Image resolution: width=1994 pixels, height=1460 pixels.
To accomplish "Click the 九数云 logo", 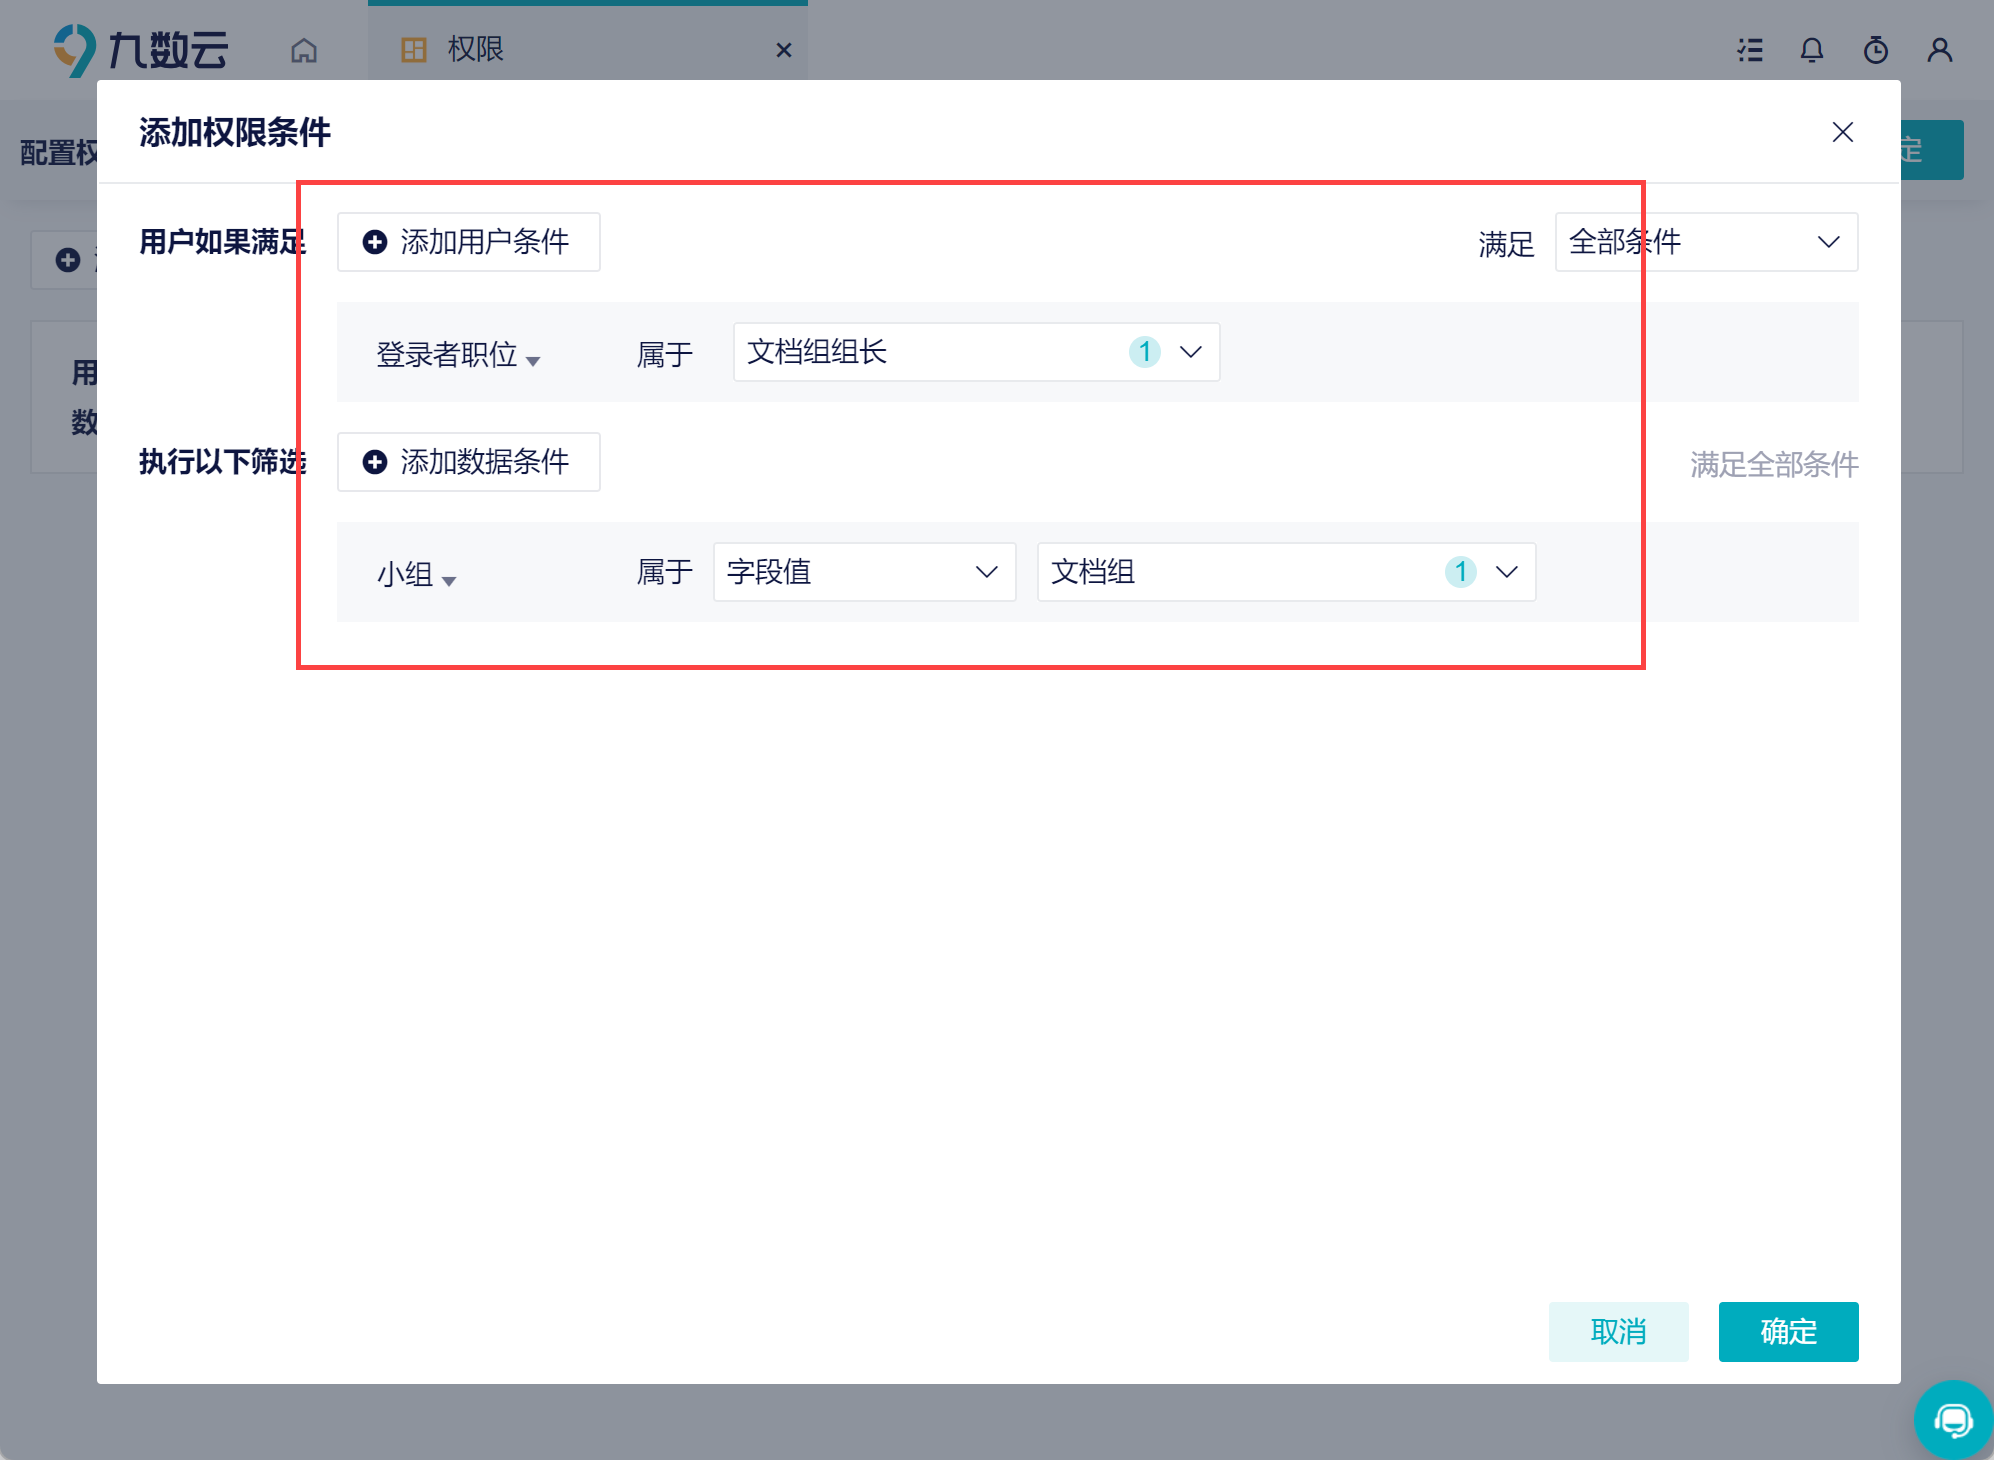I will [x=140, y=50].
